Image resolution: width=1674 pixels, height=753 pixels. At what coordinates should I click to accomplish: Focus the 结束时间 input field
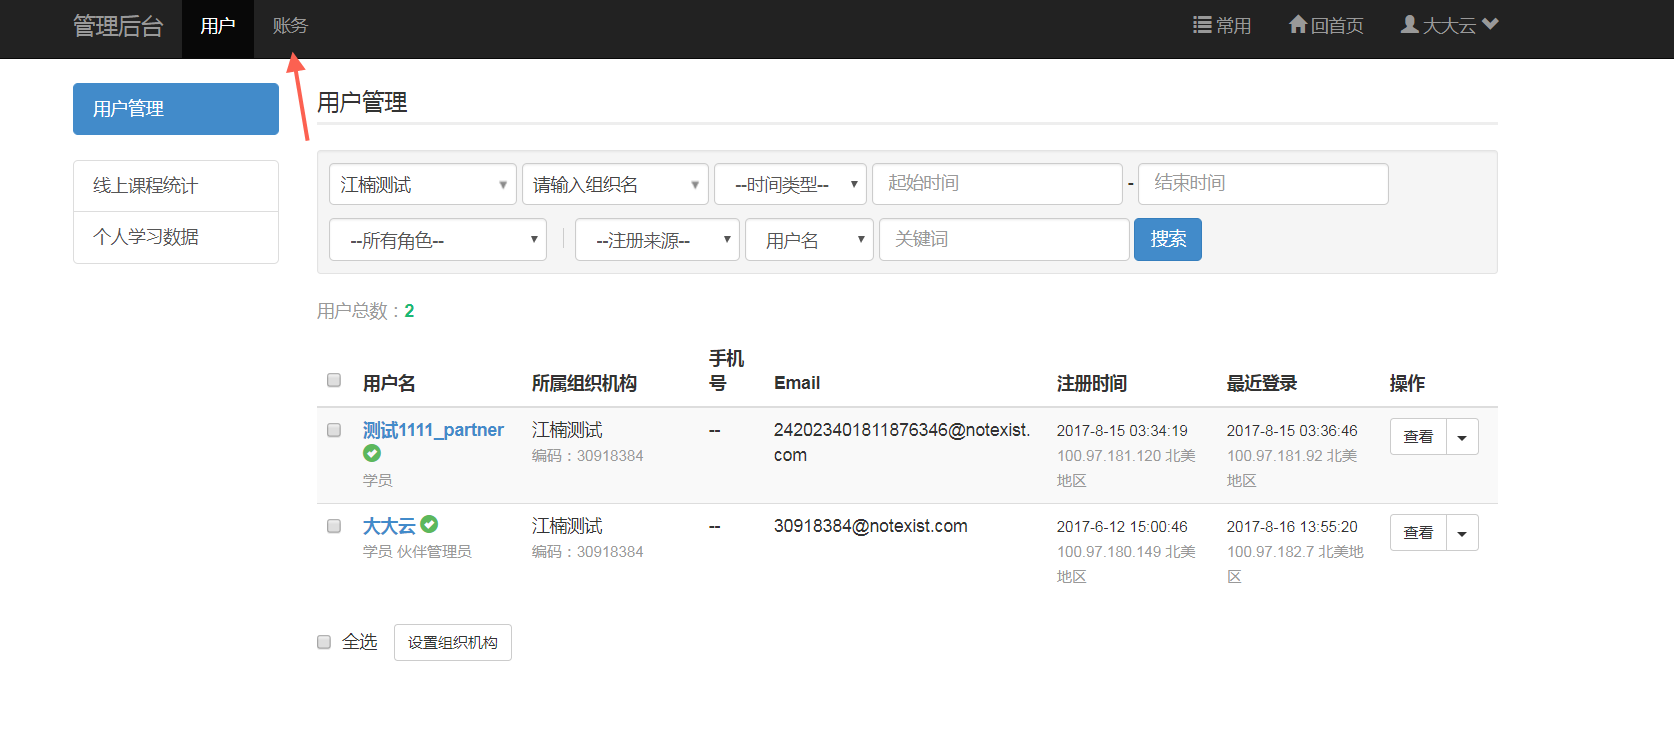[x=1263, y=184]
